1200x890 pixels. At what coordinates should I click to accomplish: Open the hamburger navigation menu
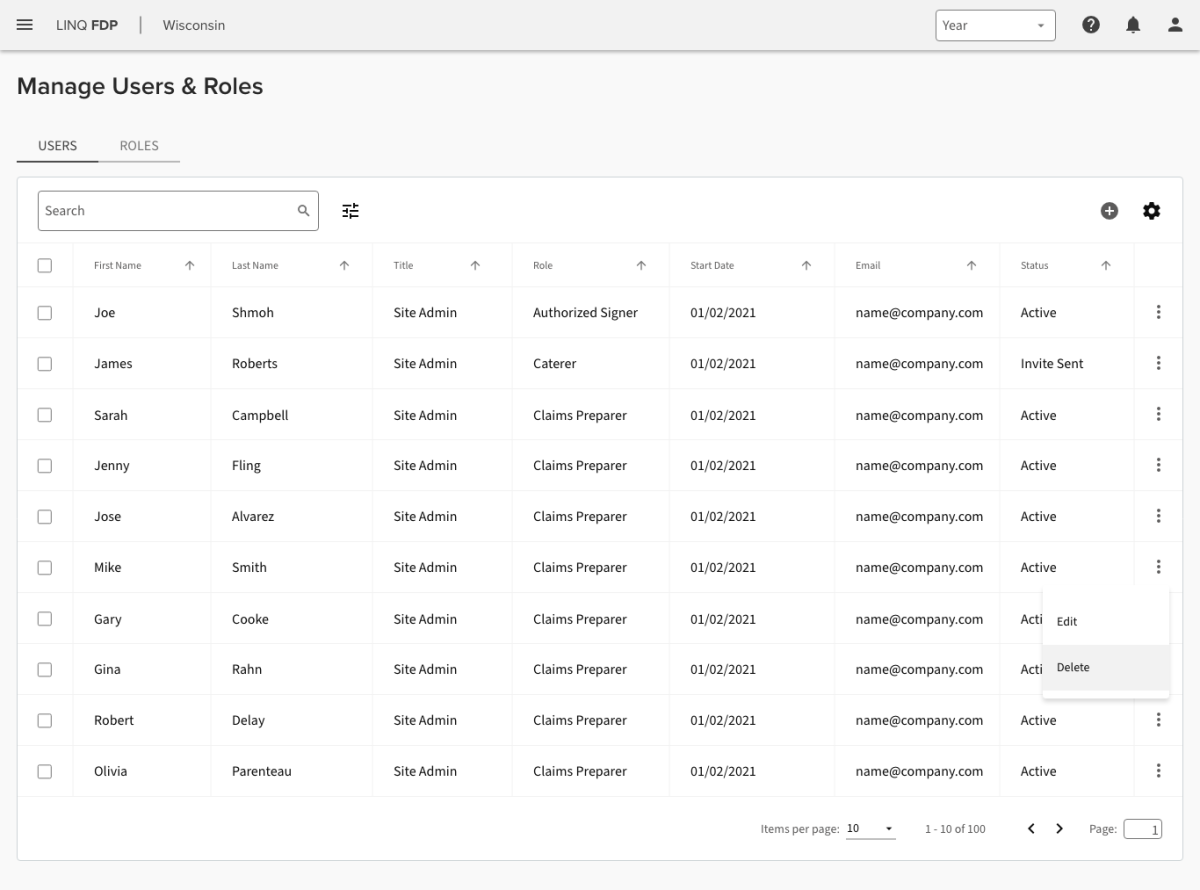tap(25, 25)
